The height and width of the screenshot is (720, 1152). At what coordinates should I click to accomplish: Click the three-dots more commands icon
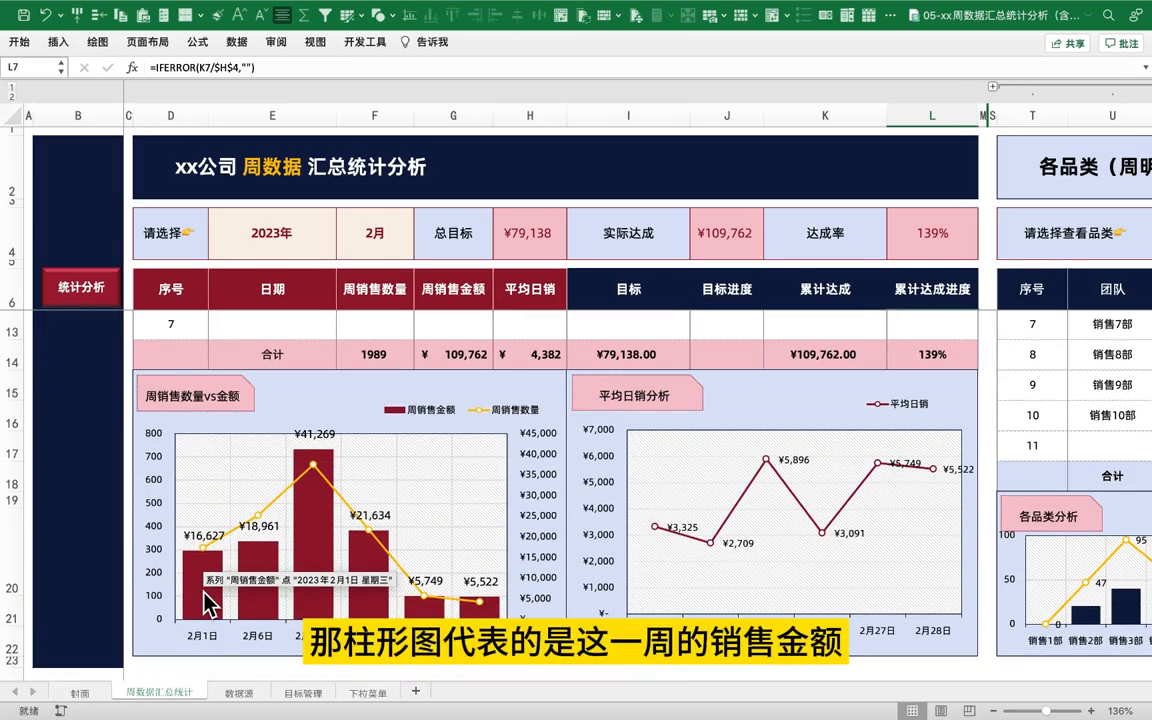[890, 15]
